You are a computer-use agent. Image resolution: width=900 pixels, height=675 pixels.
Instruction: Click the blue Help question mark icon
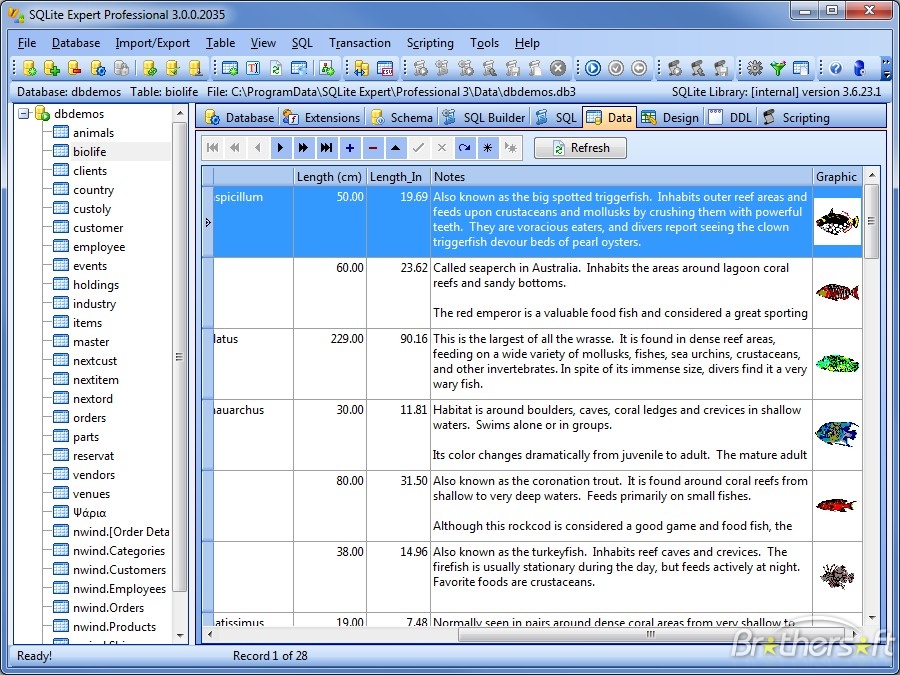click(835, 68)
